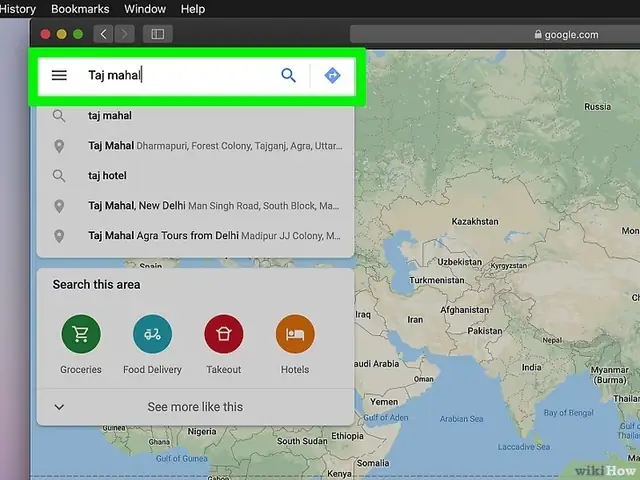Choose the Hotels bed icon
This screenshot has width=640, height=480.
pos(295,334)
